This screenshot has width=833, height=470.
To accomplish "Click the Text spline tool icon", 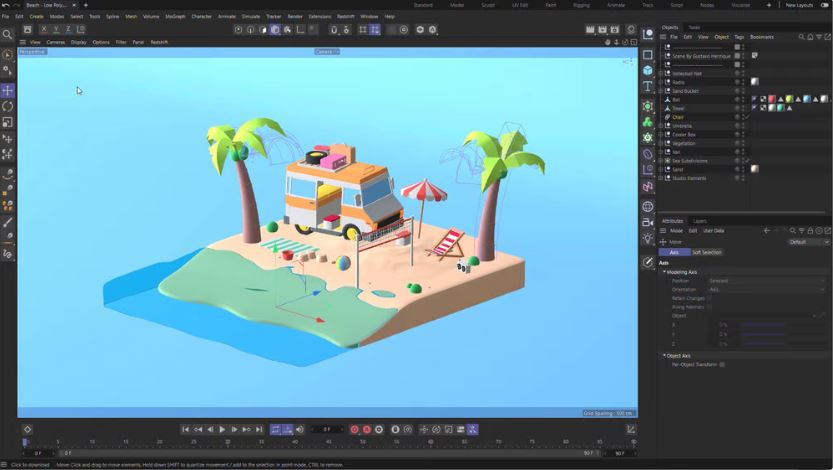I will pyautogui.click(x=648, y=88).
